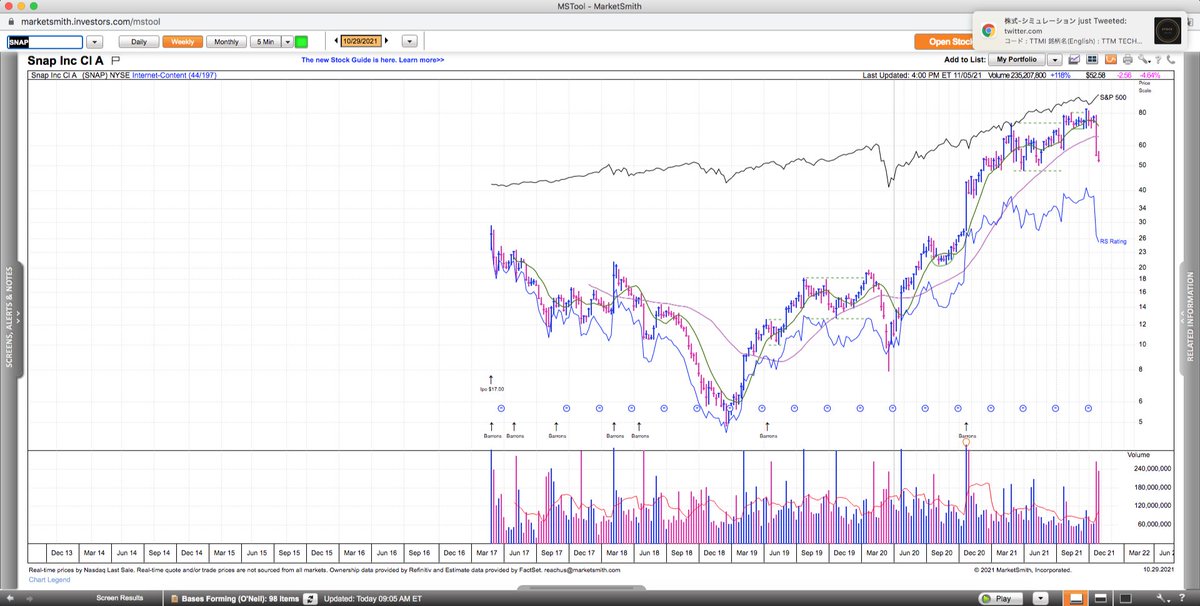Click the phone contact icon
Image resolution: width=1200 pixels, height=606 pixels.
(x=1171, y=60)
